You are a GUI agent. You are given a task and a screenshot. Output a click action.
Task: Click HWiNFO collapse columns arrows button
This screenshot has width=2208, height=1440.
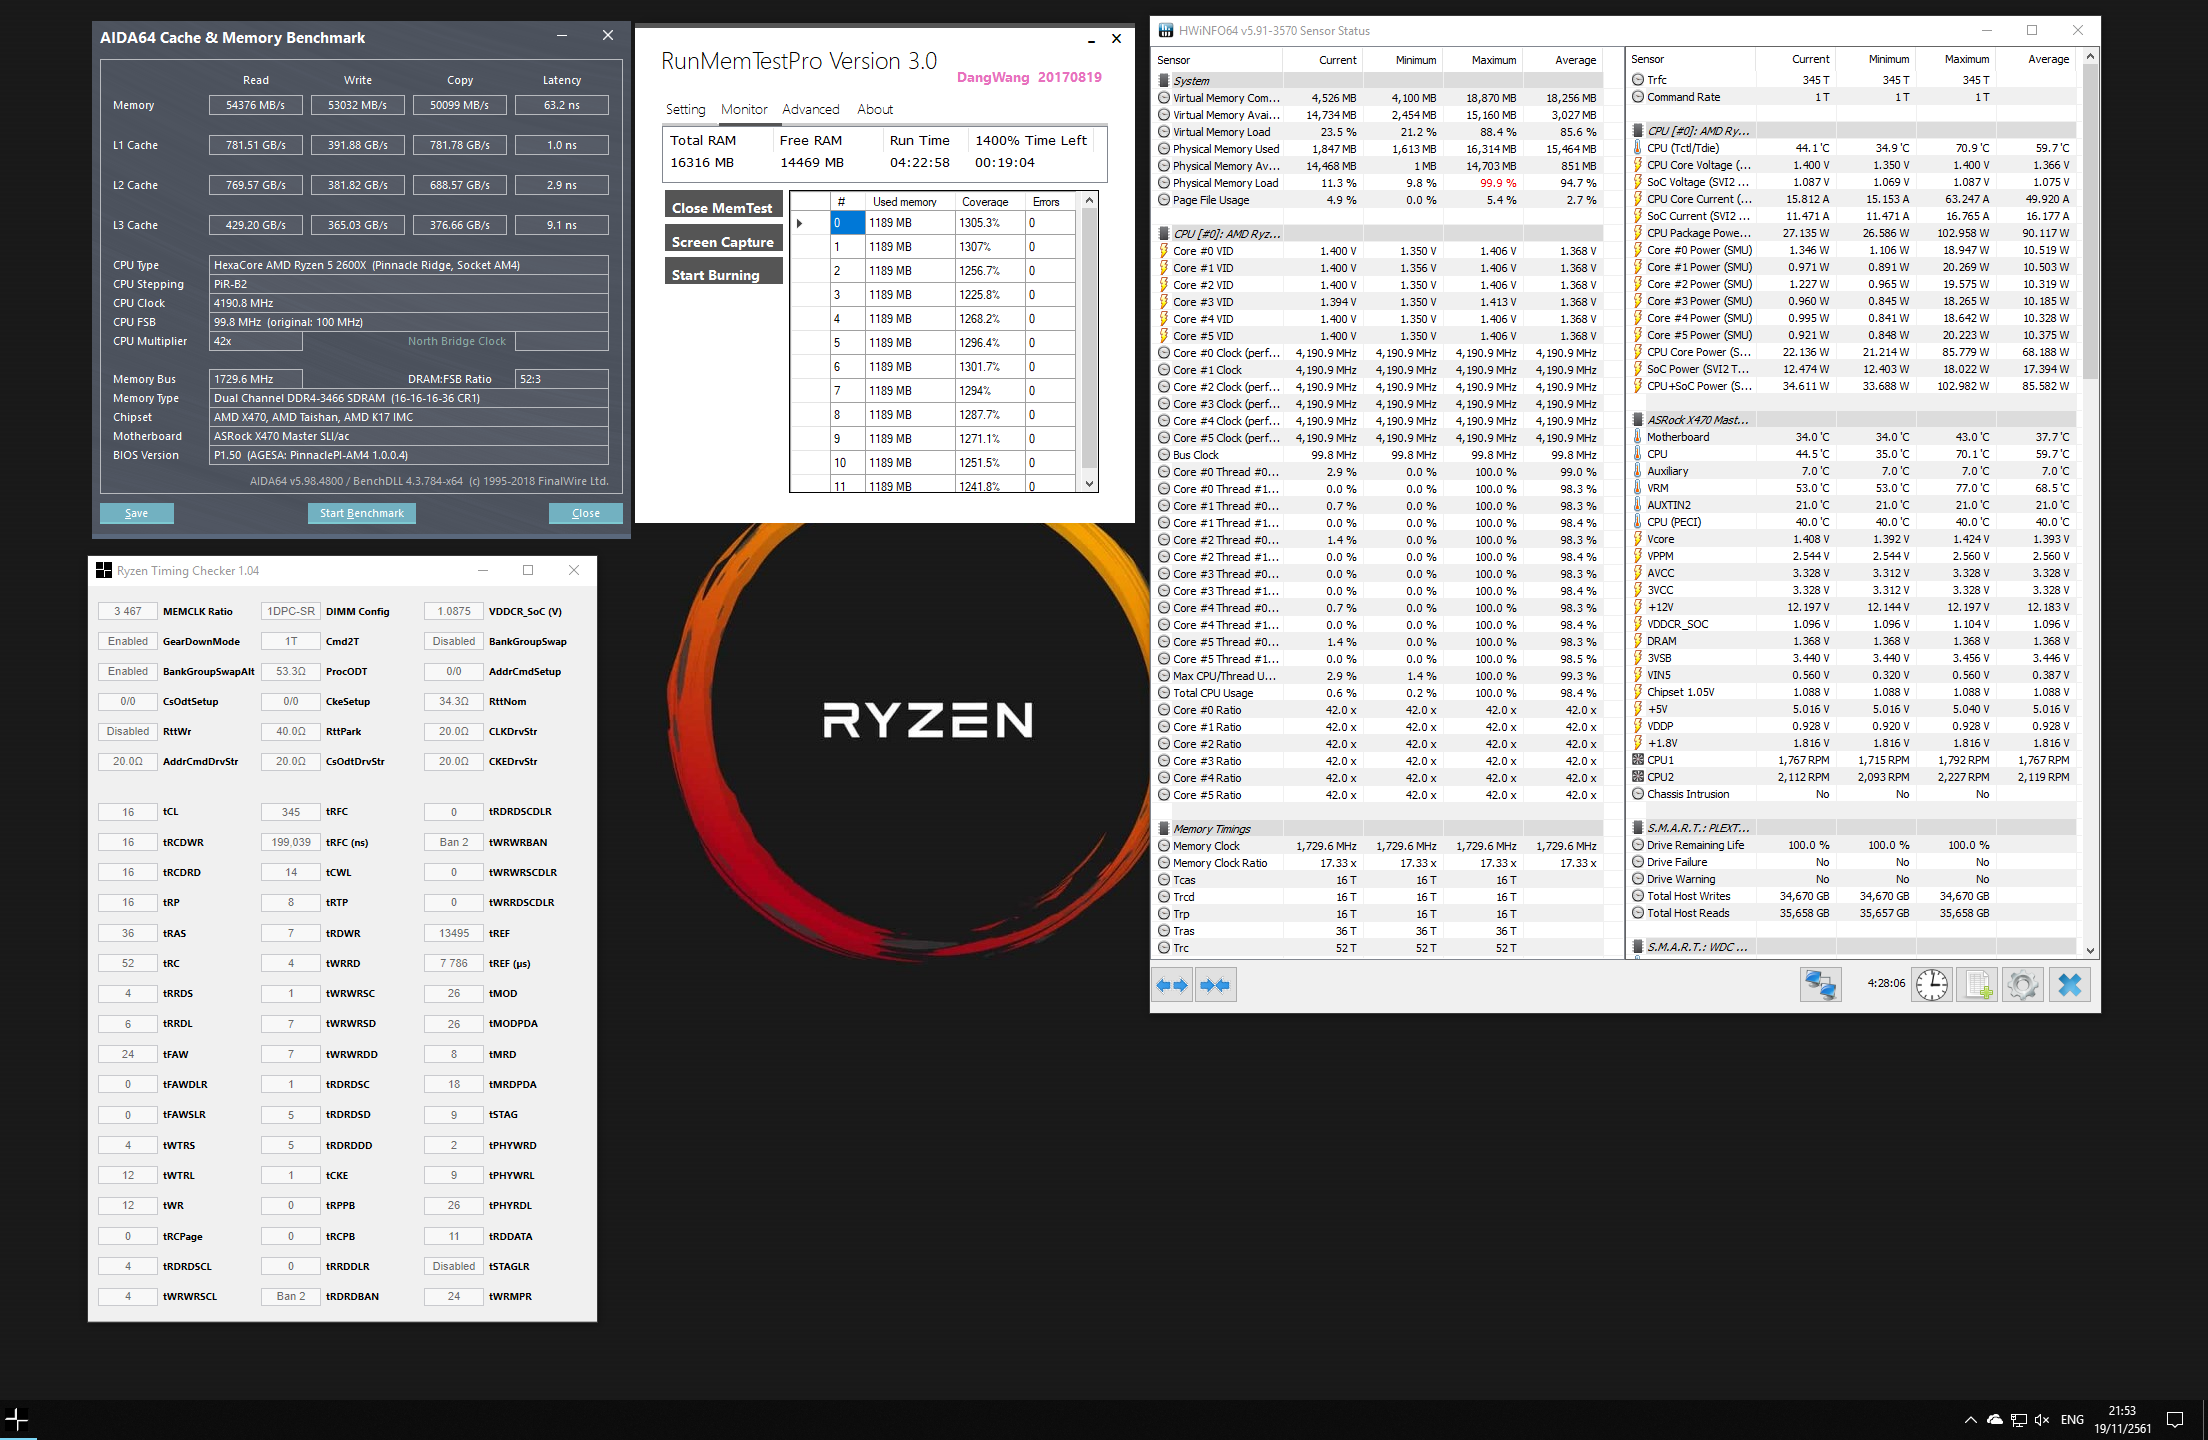[1215, 985]
